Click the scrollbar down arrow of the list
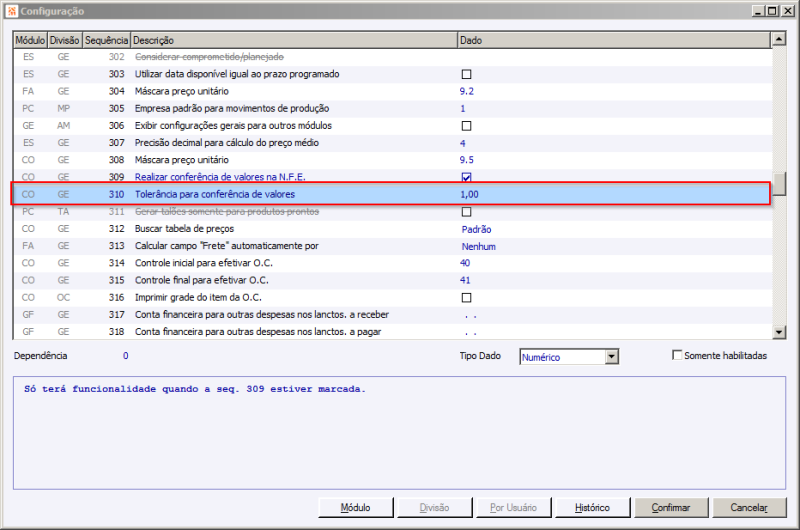Screen dimensions: 800x530 [x=779, y=332]
